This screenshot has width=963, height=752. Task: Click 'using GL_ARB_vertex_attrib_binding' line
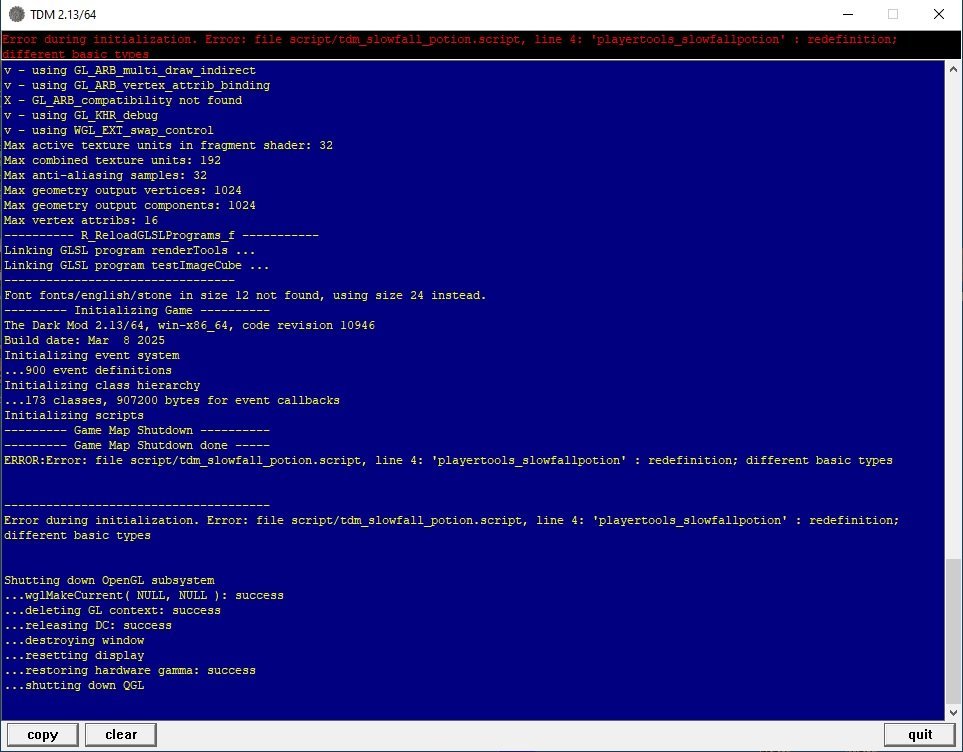click(x=137, y=85)
